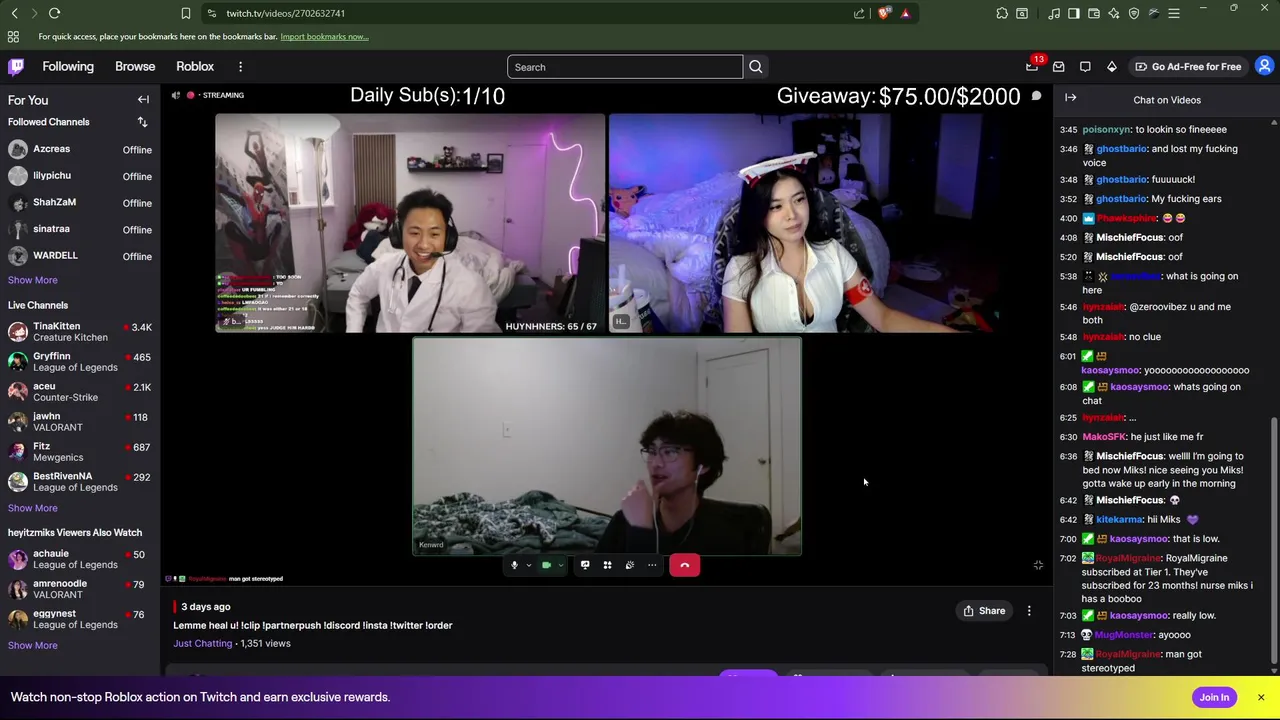Open the sinatraa followed channel
Screen dimensions: 1280x720
click(x=80, y=229)
